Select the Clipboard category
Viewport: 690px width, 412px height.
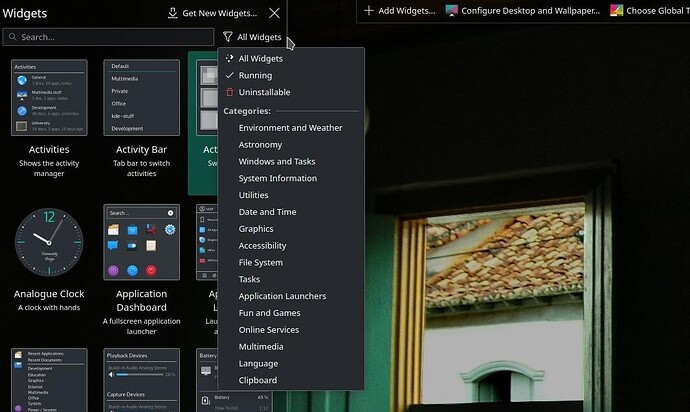coord(290,380)
